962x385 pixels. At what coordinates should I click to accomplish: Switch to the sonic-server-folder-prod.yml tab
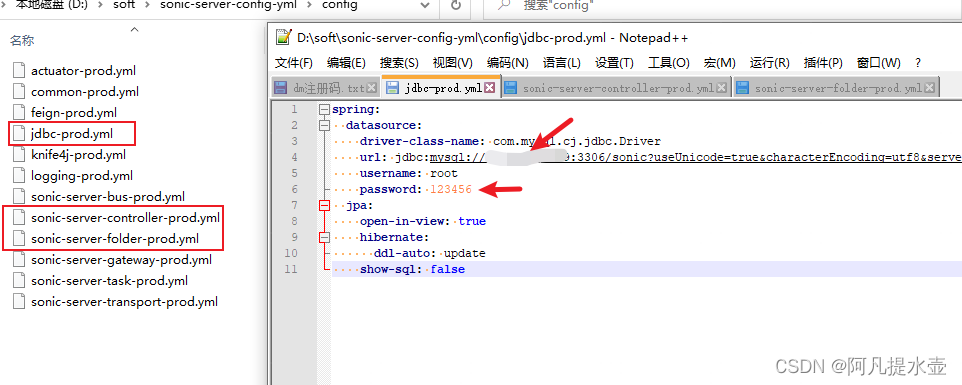click(x=838, y=88)
